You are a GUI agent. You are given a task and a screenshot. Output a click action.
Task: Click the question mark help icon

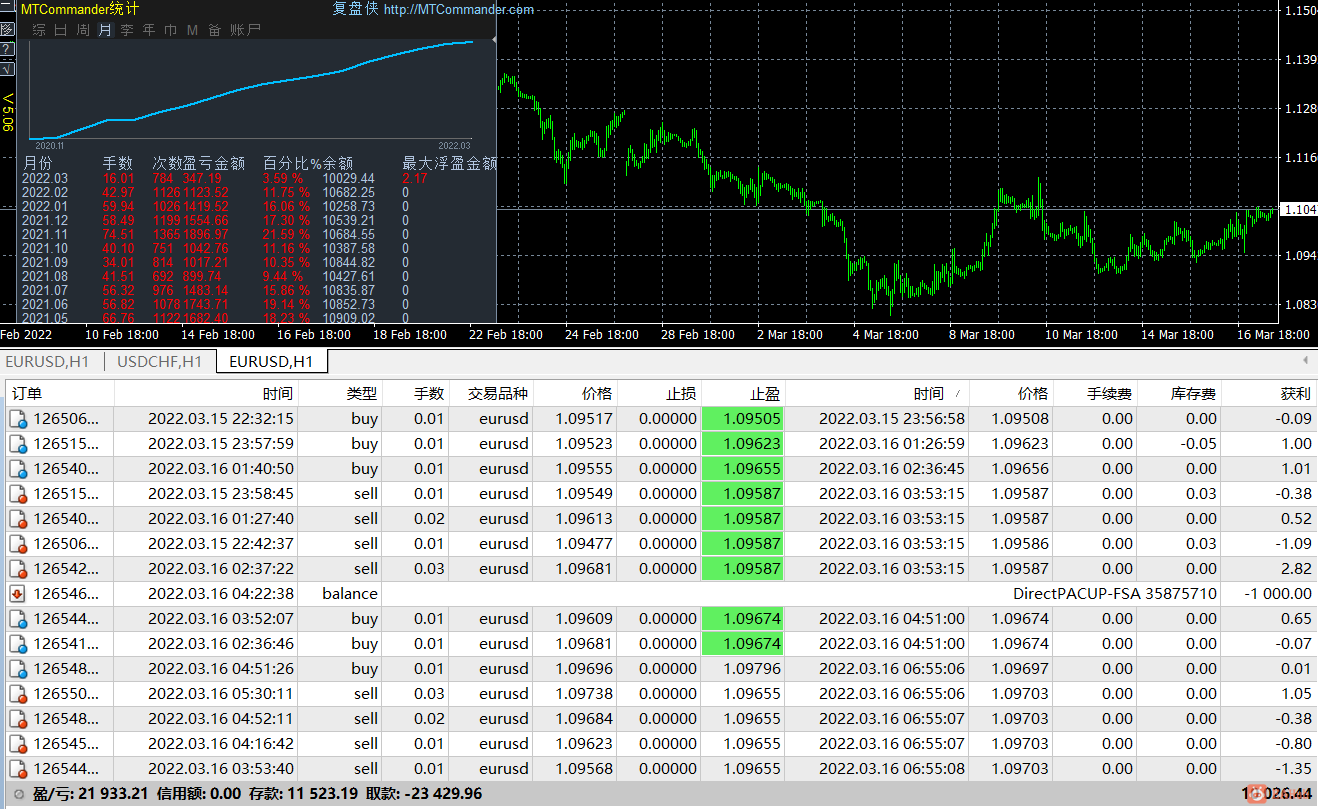pos(7,49)
